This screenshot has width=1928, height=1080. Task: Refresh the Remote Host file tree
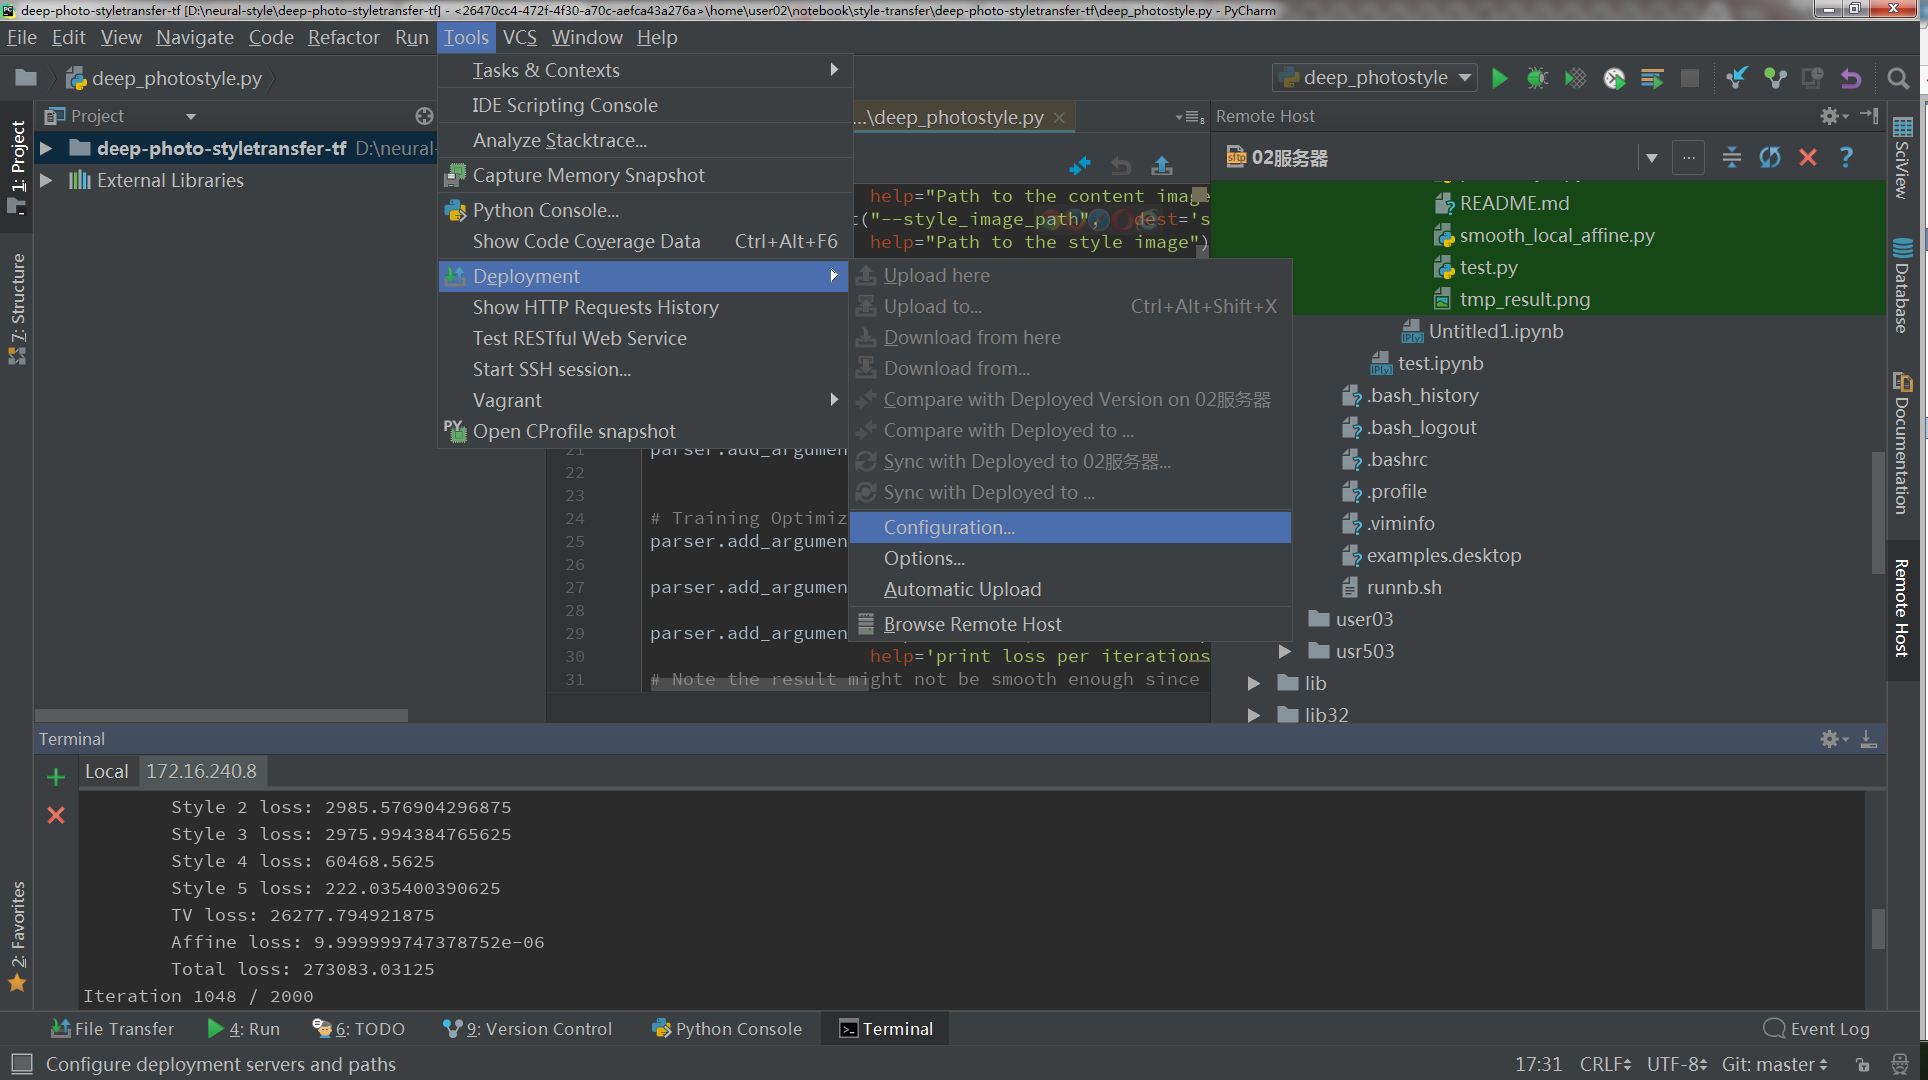1770,157
